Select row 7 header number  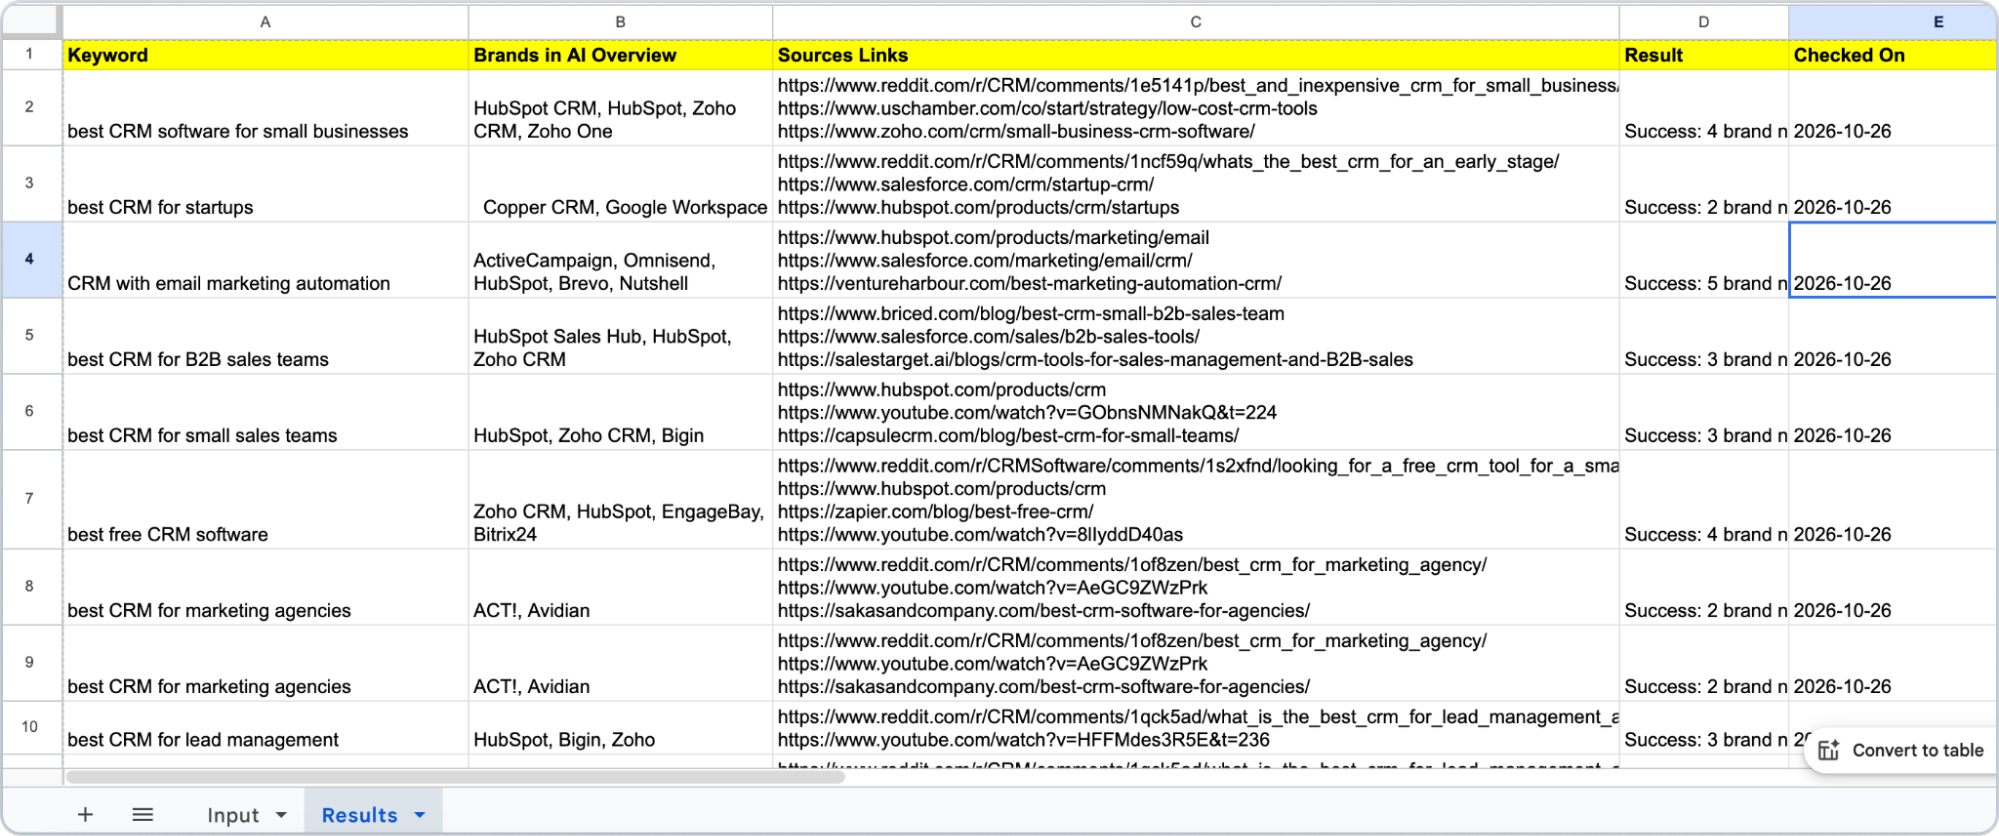coord(30,498)
